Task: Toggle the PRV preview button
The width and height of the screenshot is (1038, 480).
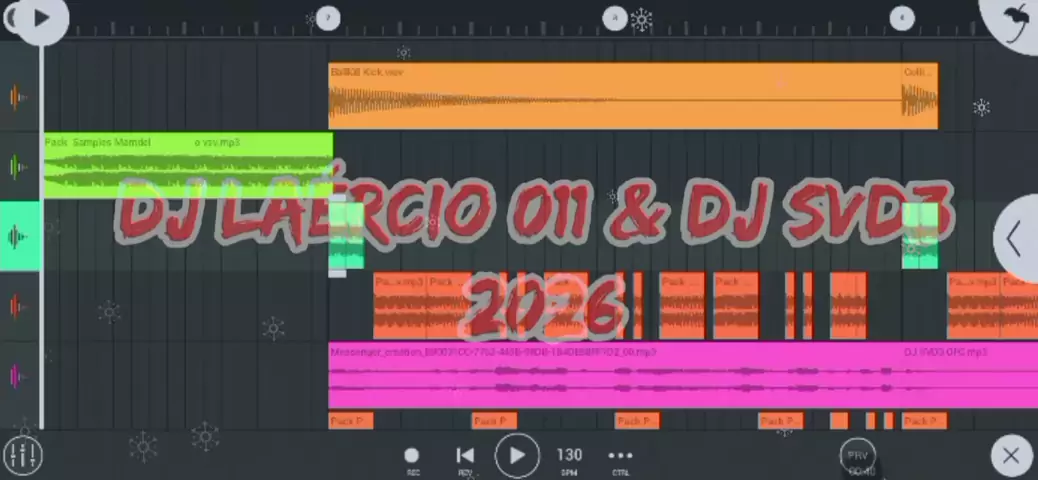Action: (x=857, y=455)
